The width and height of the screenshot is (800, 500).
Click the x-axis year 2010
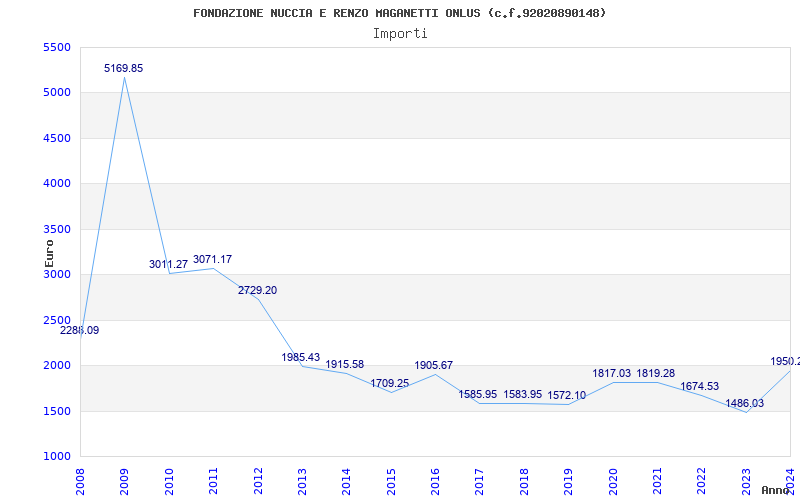tap(169, 481)
